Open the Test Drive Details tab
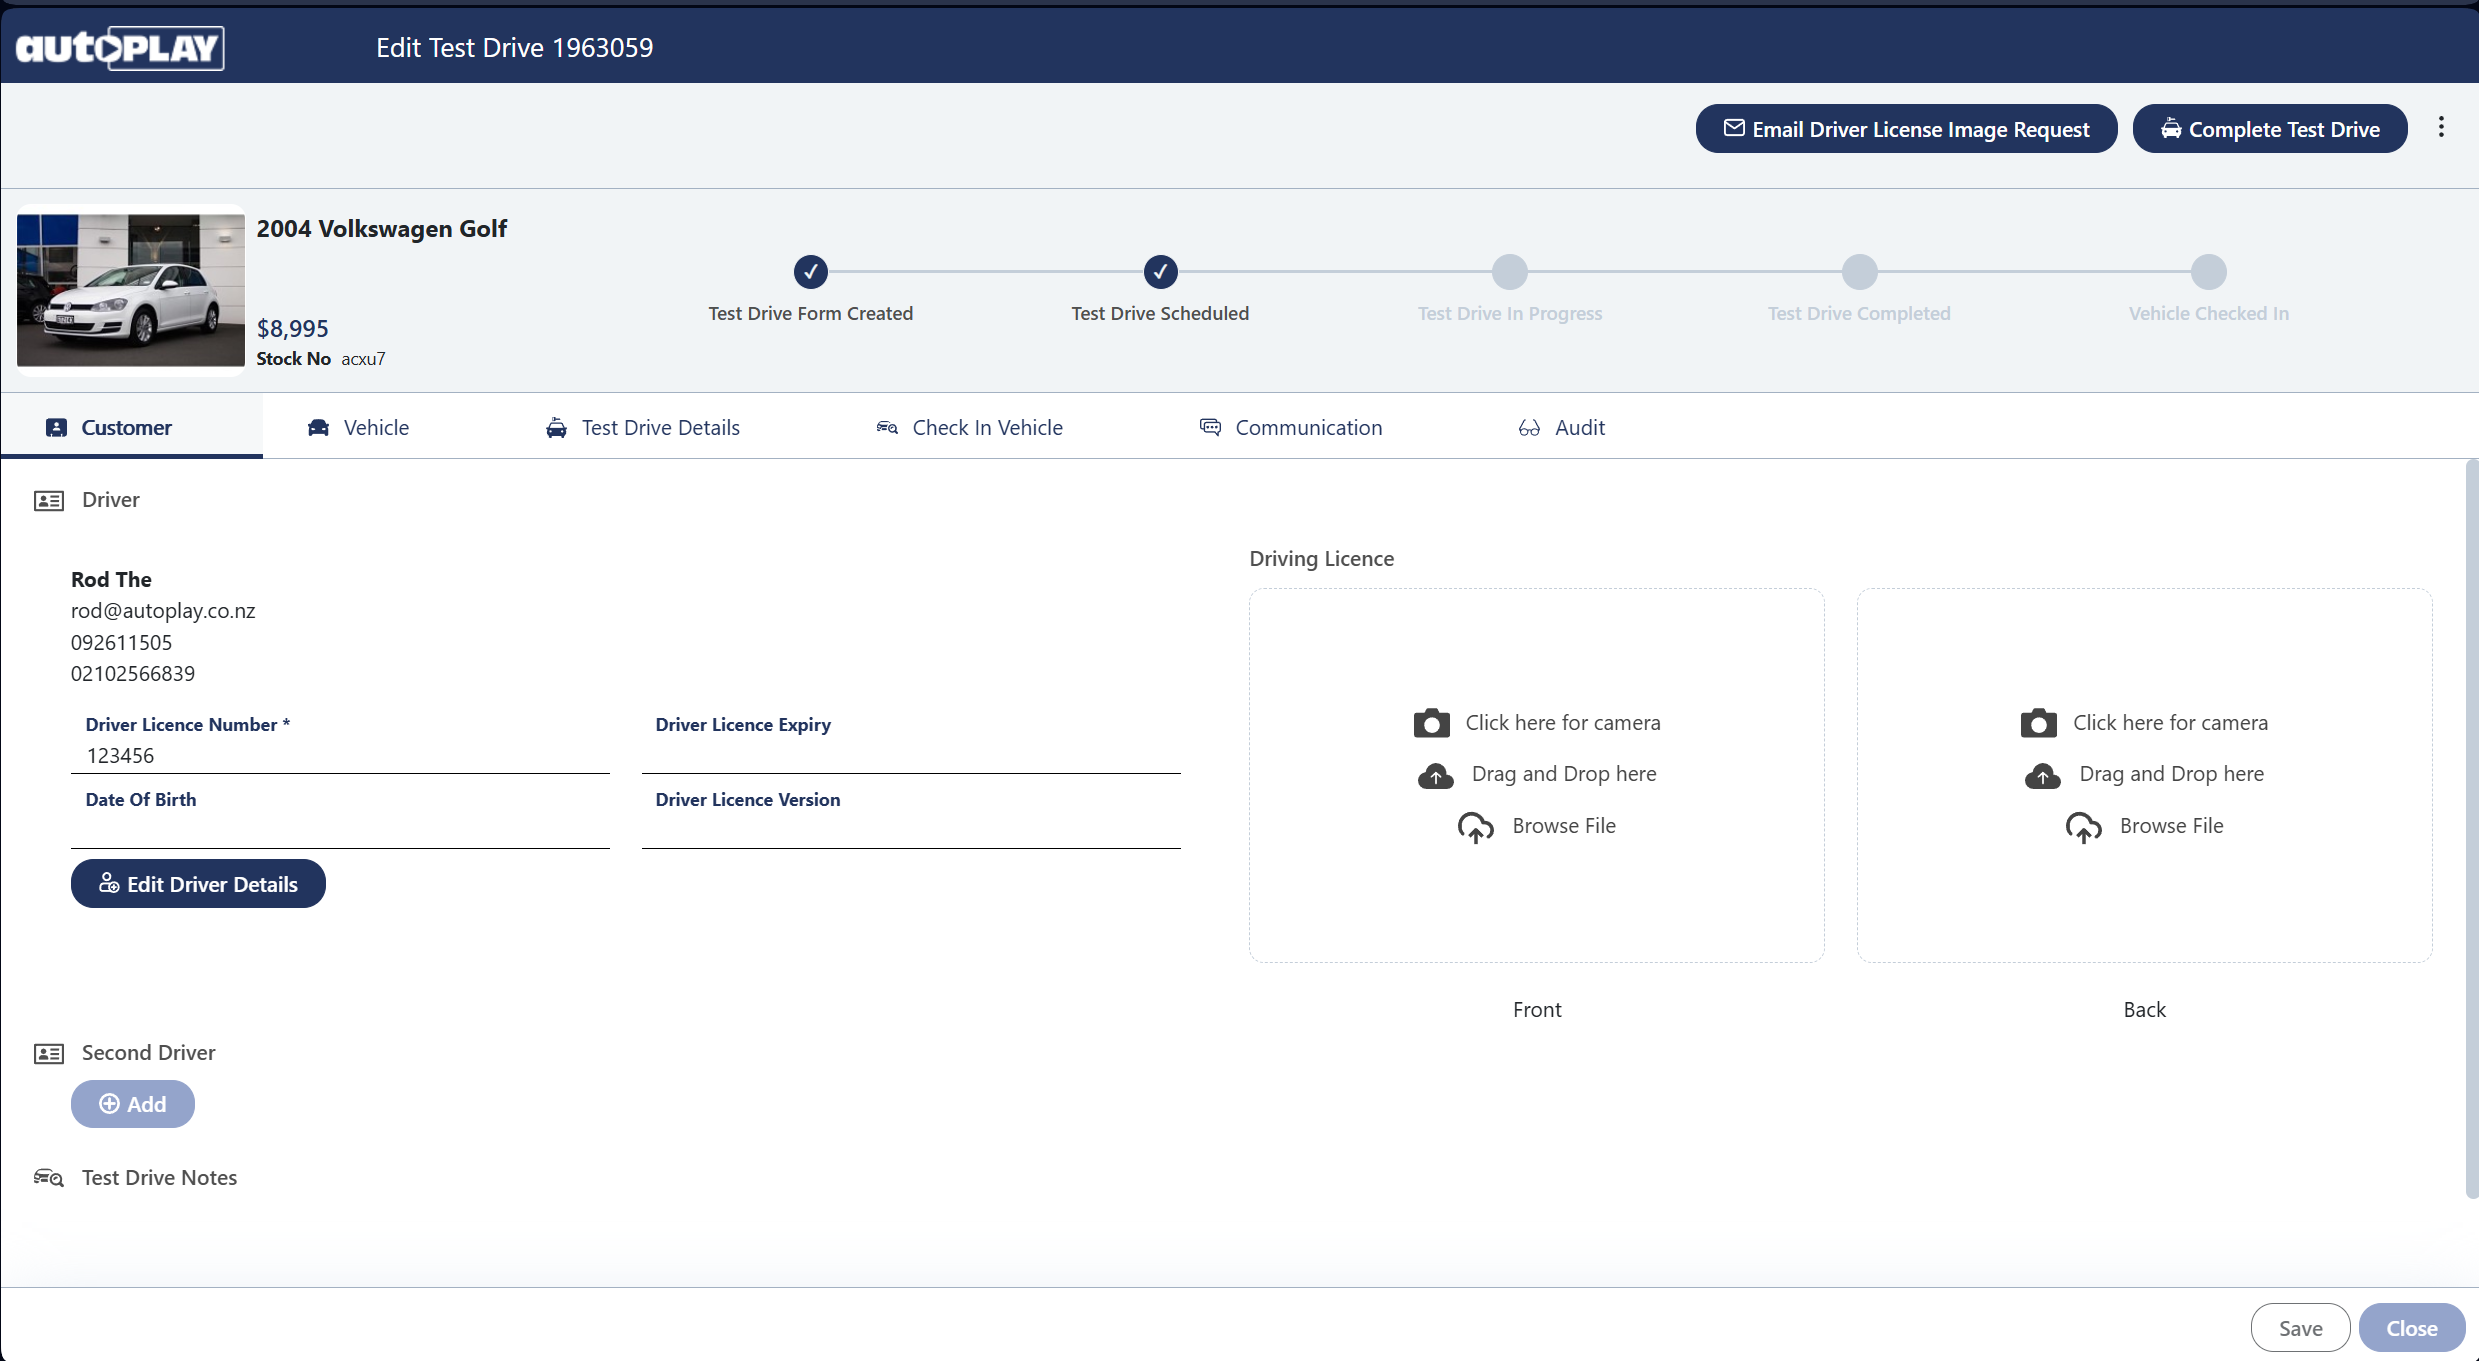2479x1361 pixels. tap(643, 428)
